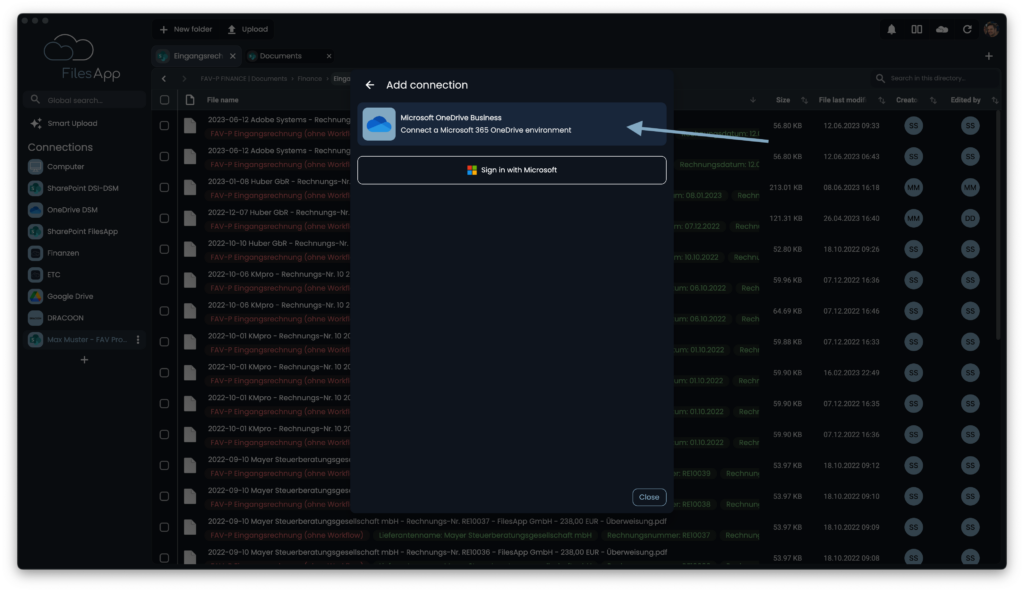Click the vertical scrollbar of file list
This screenshot has height=591, width=1024.
tap(998, 225)
